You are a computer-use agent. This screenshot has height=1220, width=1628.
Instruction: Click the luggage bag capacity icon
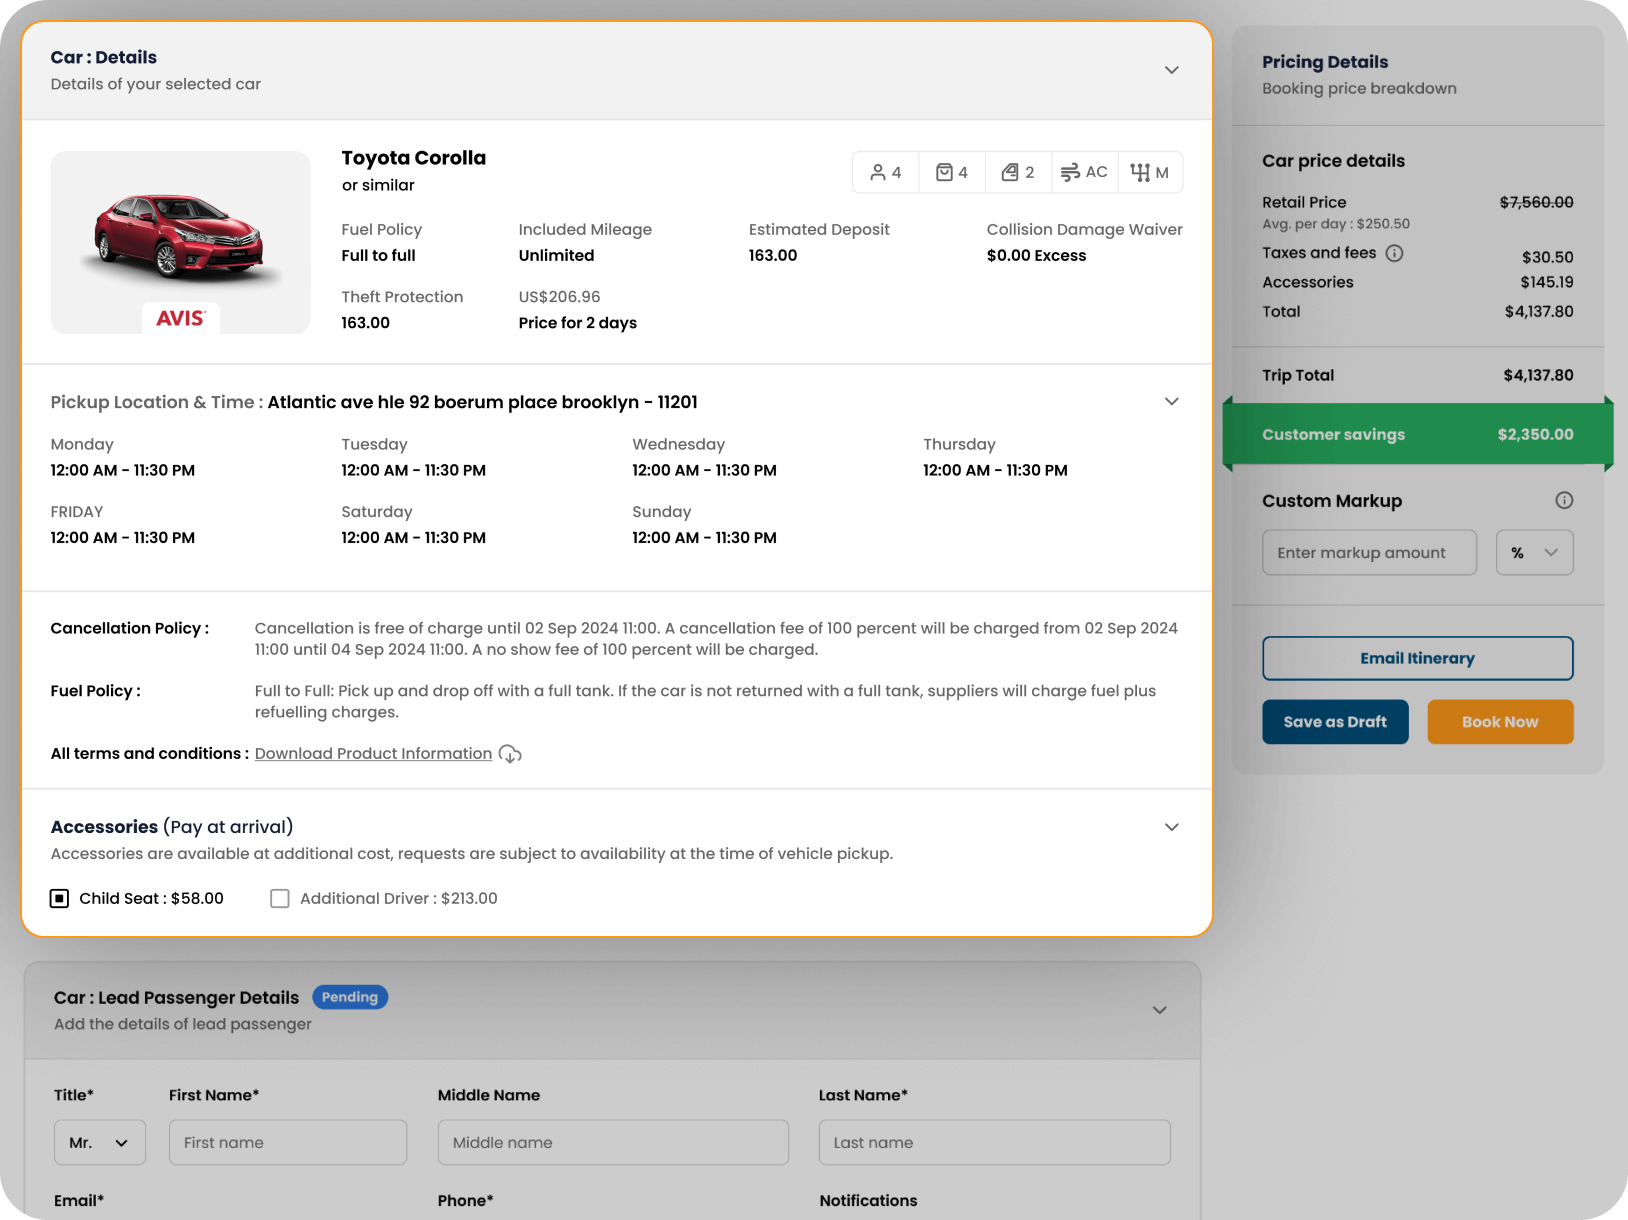tap(944, 172)
